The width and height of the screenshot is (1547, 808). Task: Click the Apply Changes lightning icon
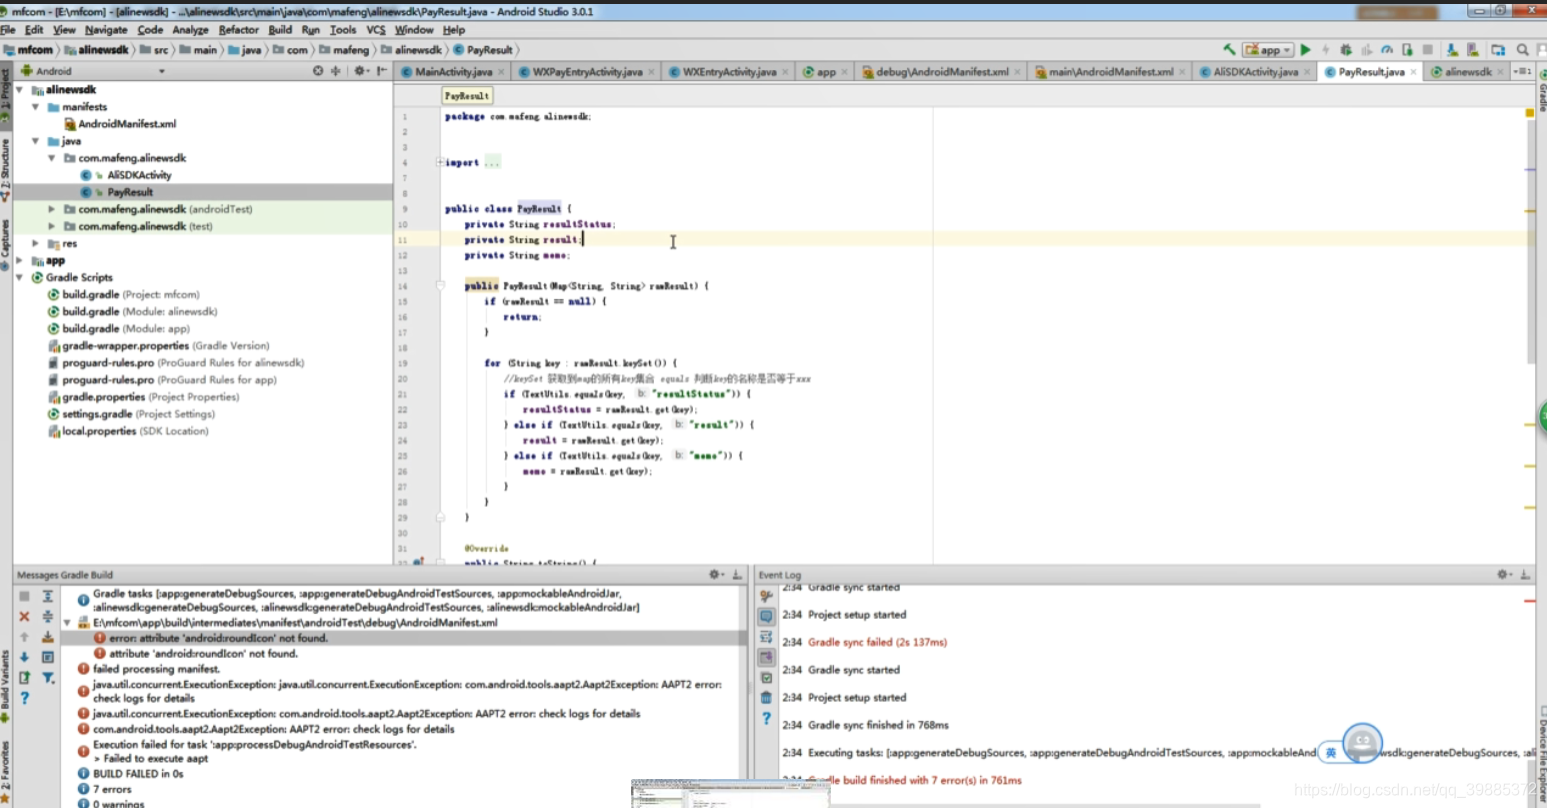(x=1326, y=49)
